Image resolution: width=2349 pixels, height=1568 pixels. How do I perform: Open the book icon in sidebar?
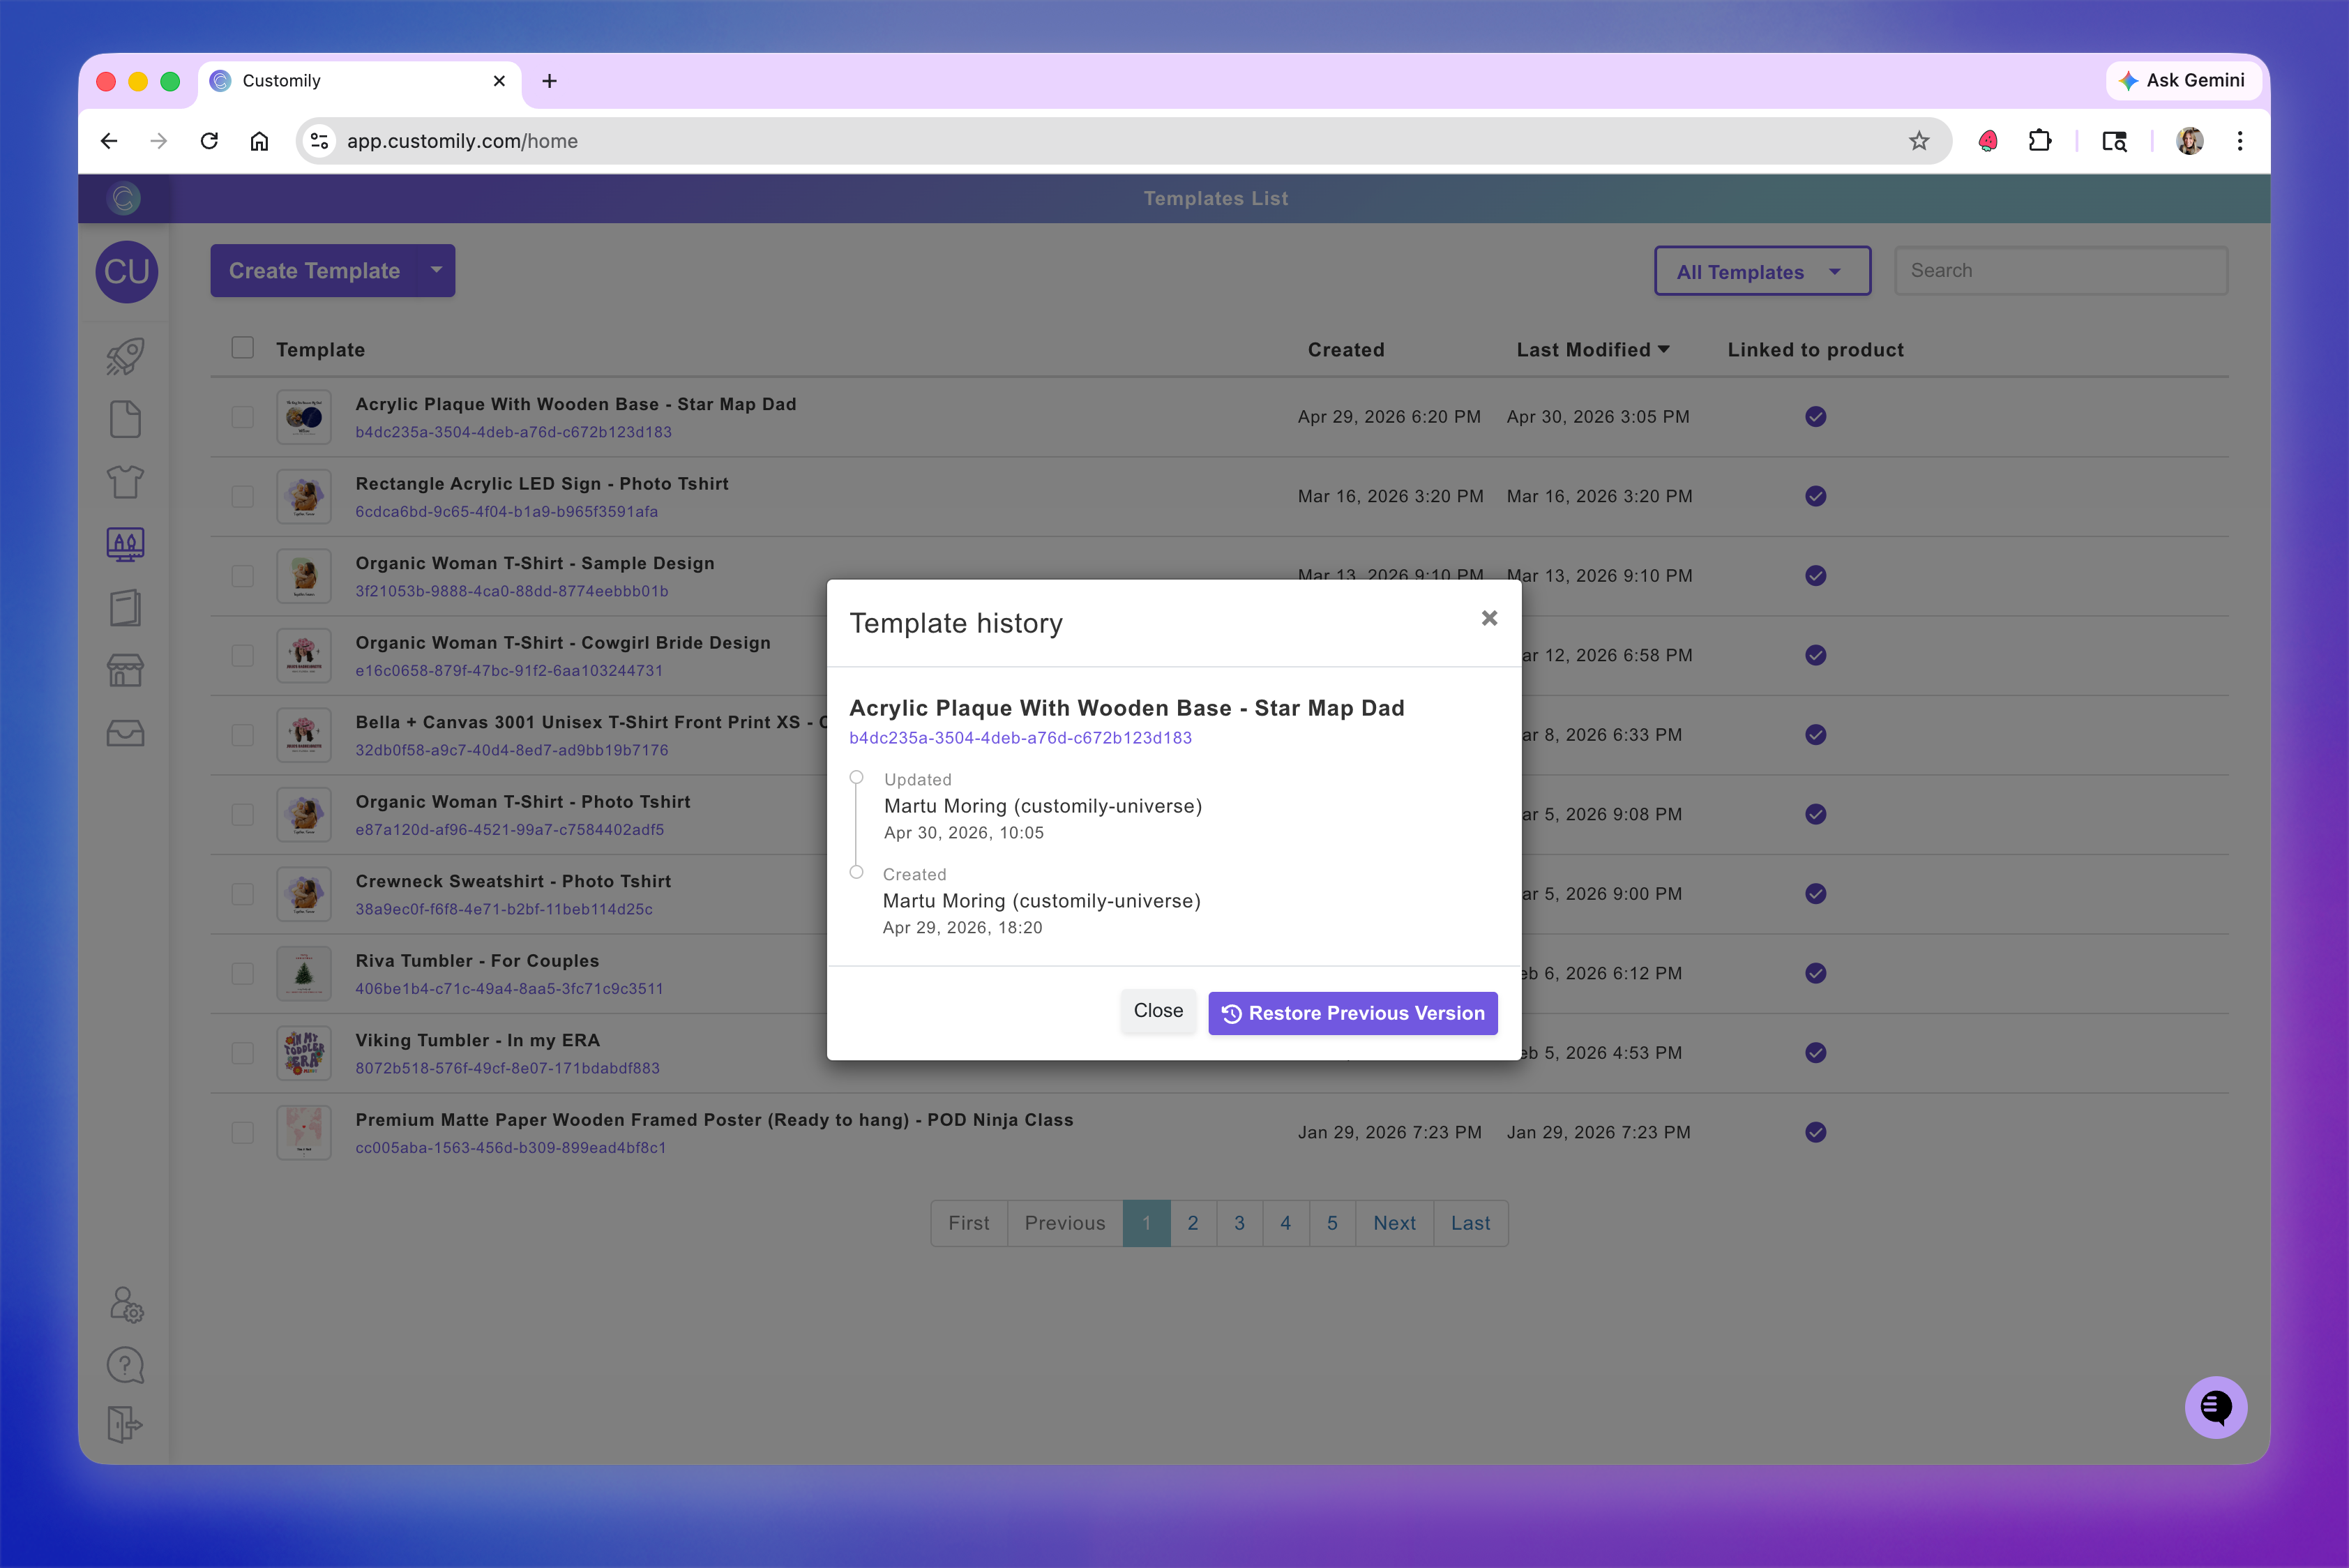click(125, 607)
